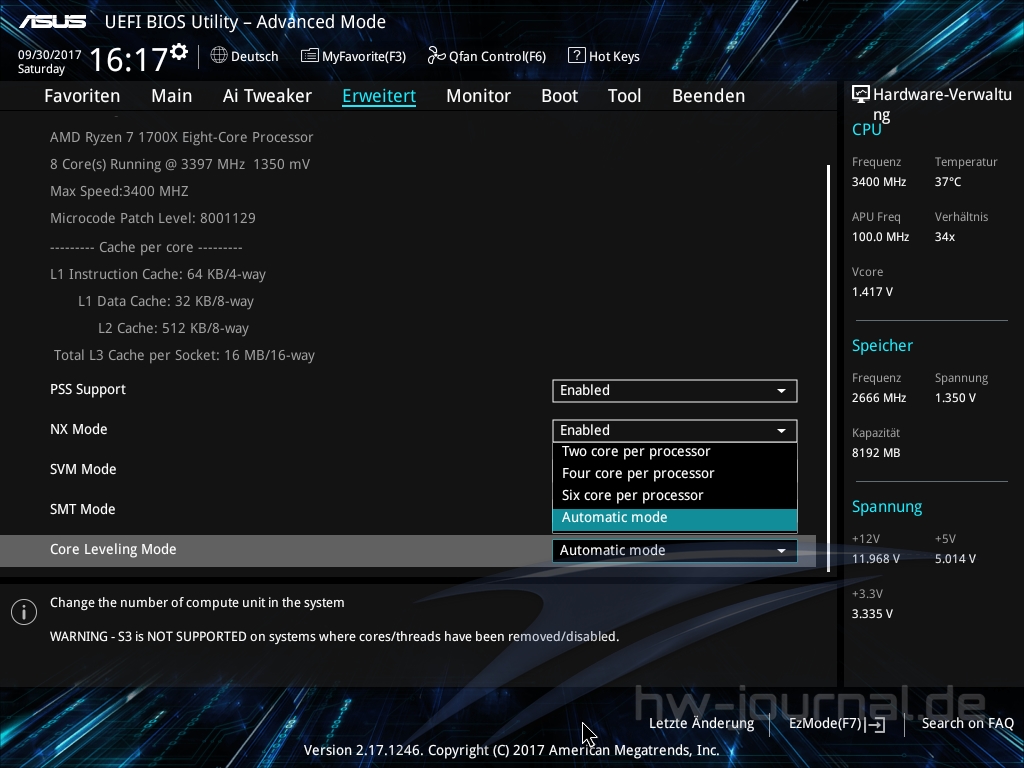This screenshot has height=768, width=1024.
Task: Go to the Monitor tab
Action: click(479, 96)
